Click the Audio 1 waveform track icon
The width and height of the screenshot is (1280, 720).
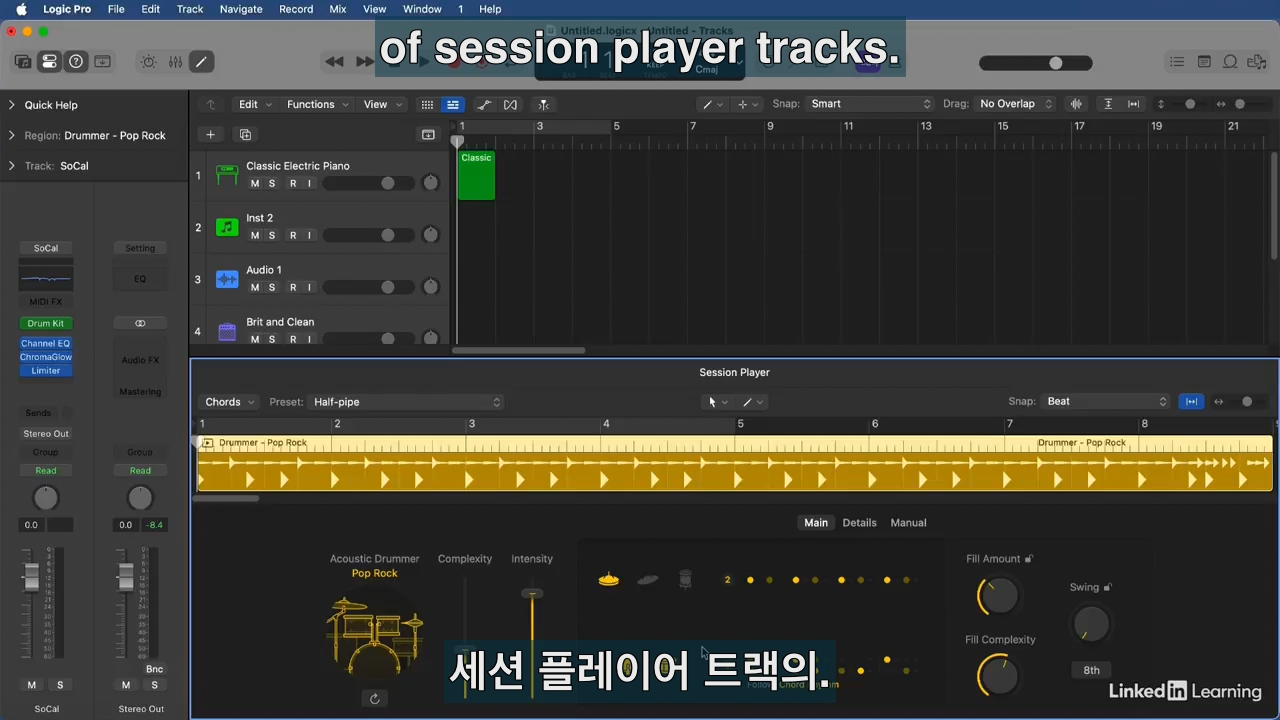[x=227, y=279]
